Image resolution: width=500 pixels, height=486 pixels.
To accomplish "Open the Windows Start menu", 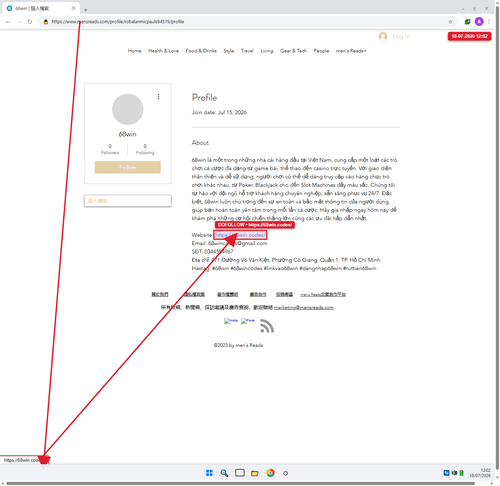I will click(209, 473).
